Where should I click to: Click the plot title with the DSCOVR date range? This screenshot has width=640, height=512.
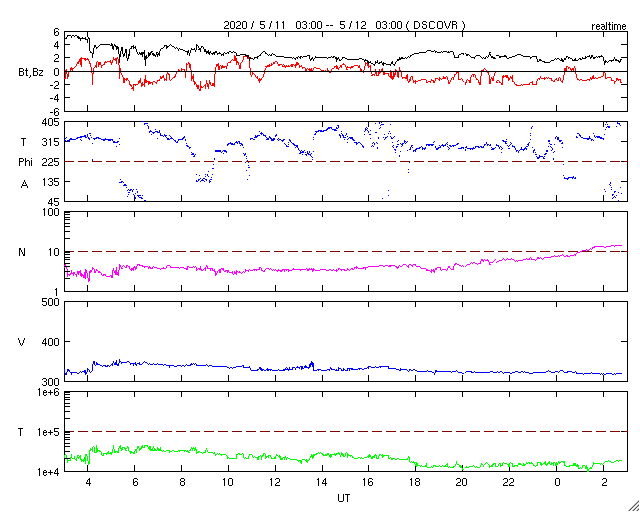click(344, 25)
